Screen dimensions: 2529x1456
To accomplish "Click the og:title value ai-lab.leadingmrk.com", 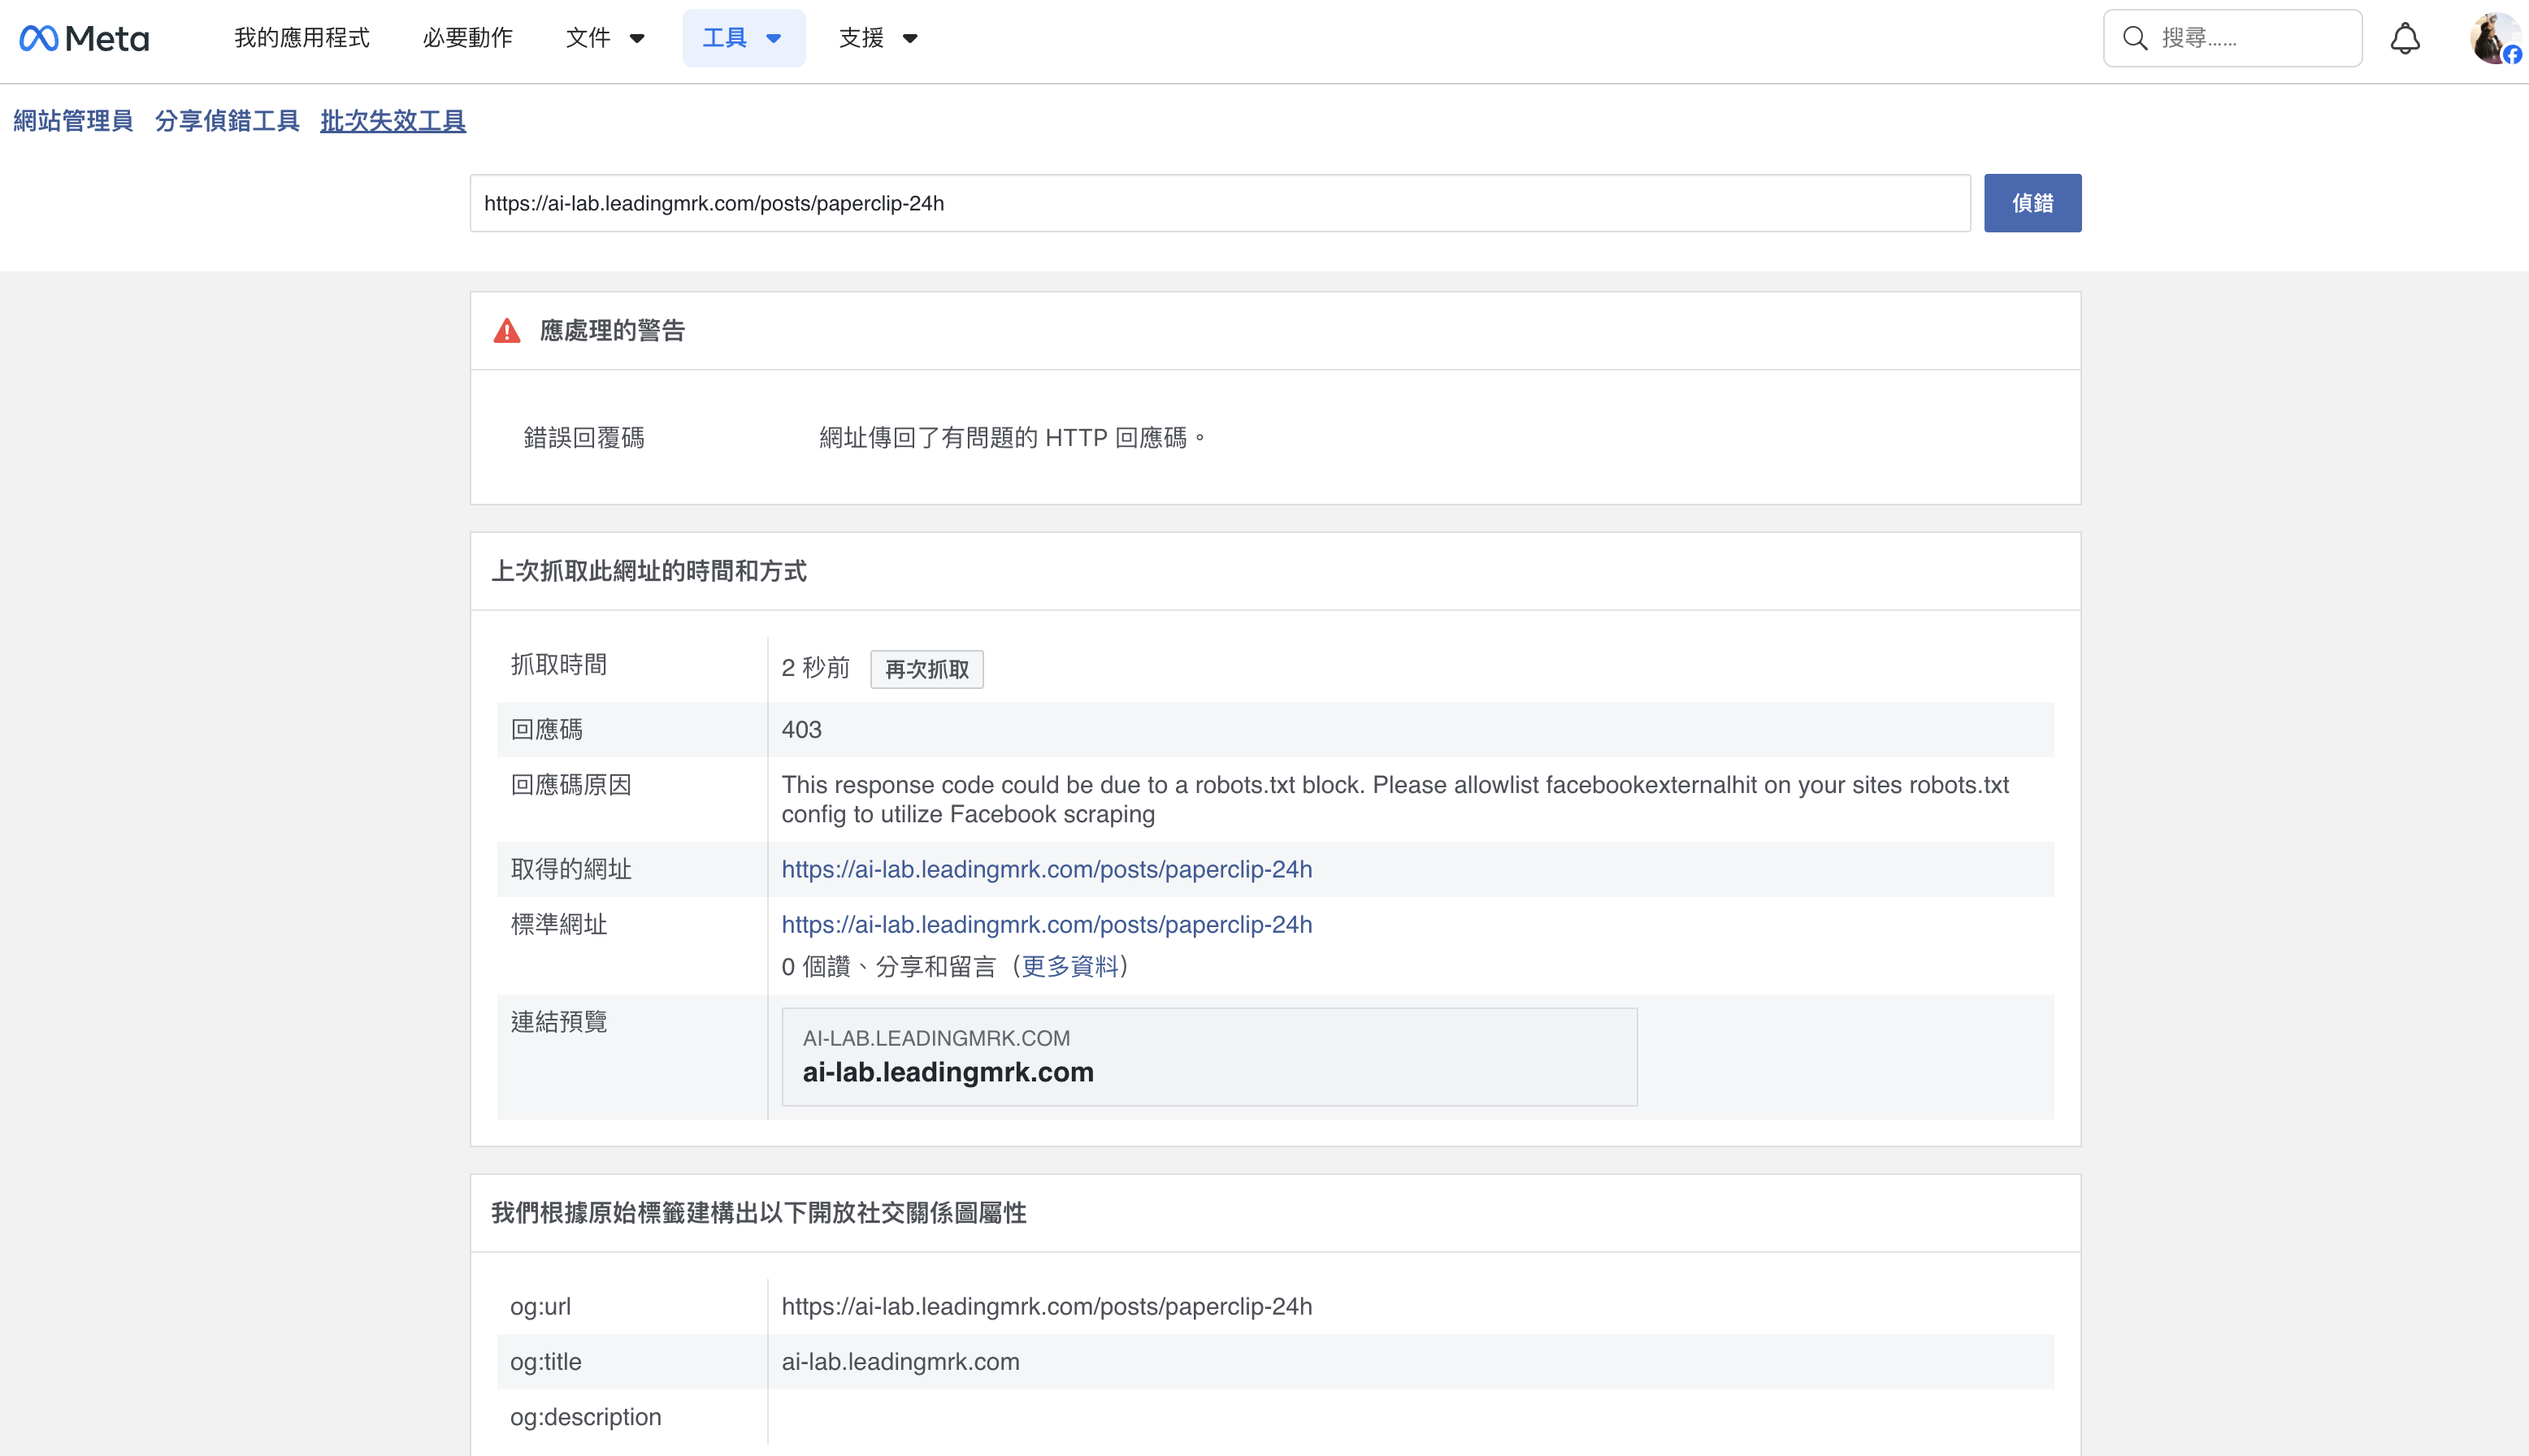I will coord(900,1361).
